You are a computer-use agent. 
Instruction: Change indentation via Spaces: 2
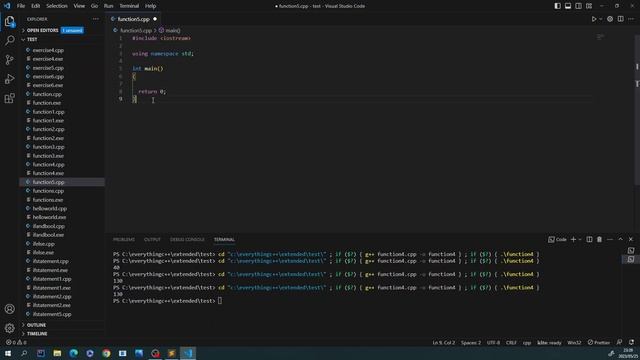click(471, 342)
